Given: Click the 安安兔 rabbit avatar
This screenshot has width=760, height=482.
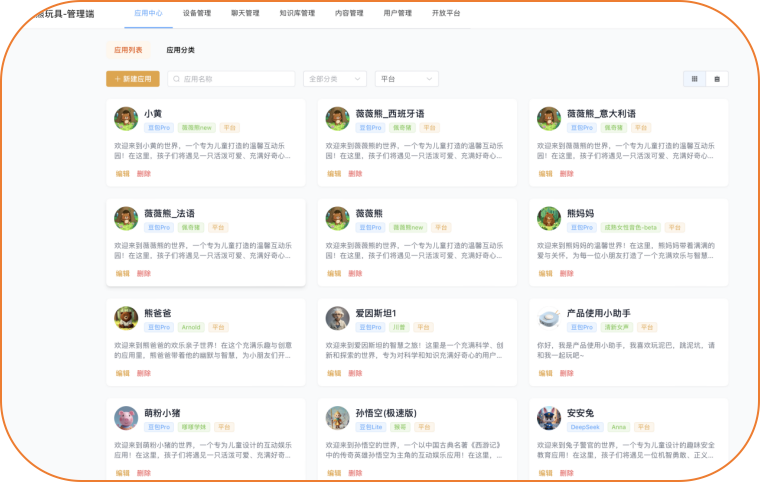Looking at the screenshot, I should 549,418.
